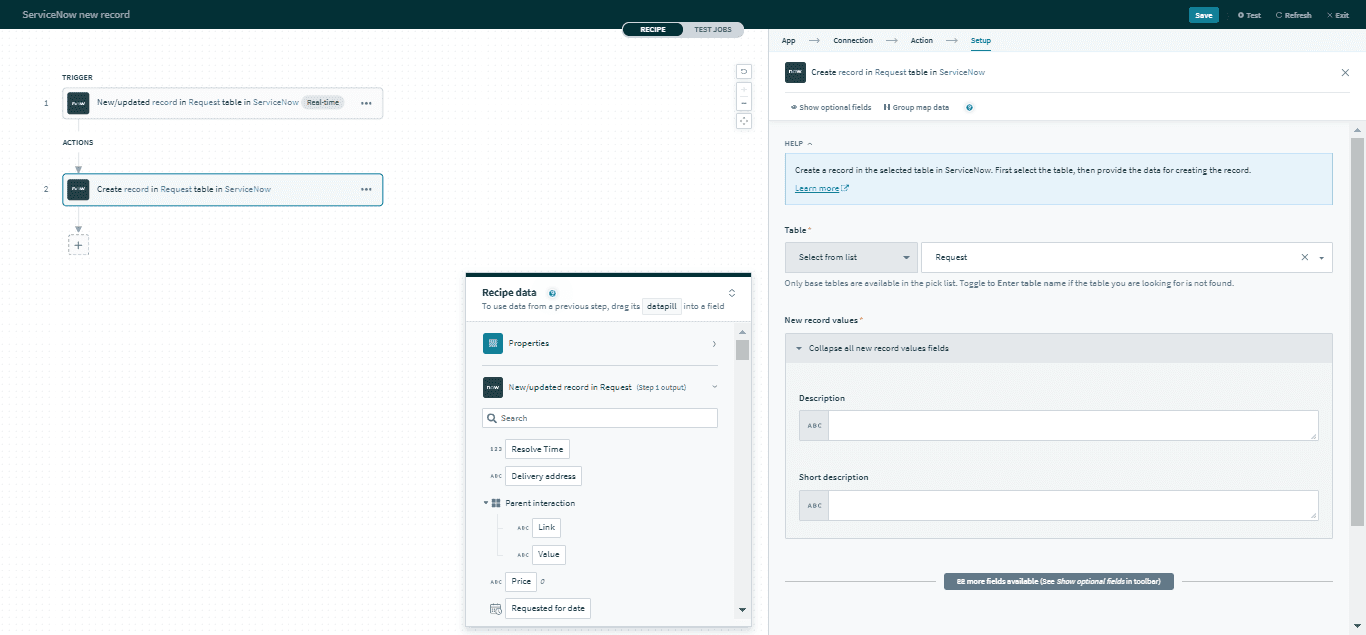This screenshot has height=635, width=1366.
Task: Click the undo icon on the canvas
Action: pos(743,71)
